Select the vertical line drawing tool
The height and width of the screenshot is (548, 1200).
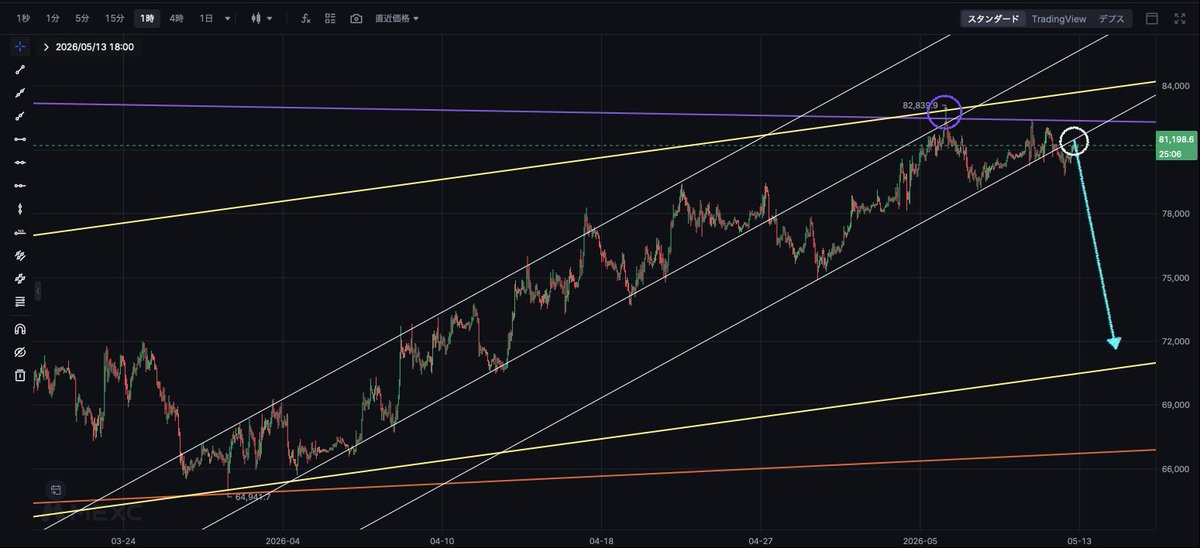[20, 209]
